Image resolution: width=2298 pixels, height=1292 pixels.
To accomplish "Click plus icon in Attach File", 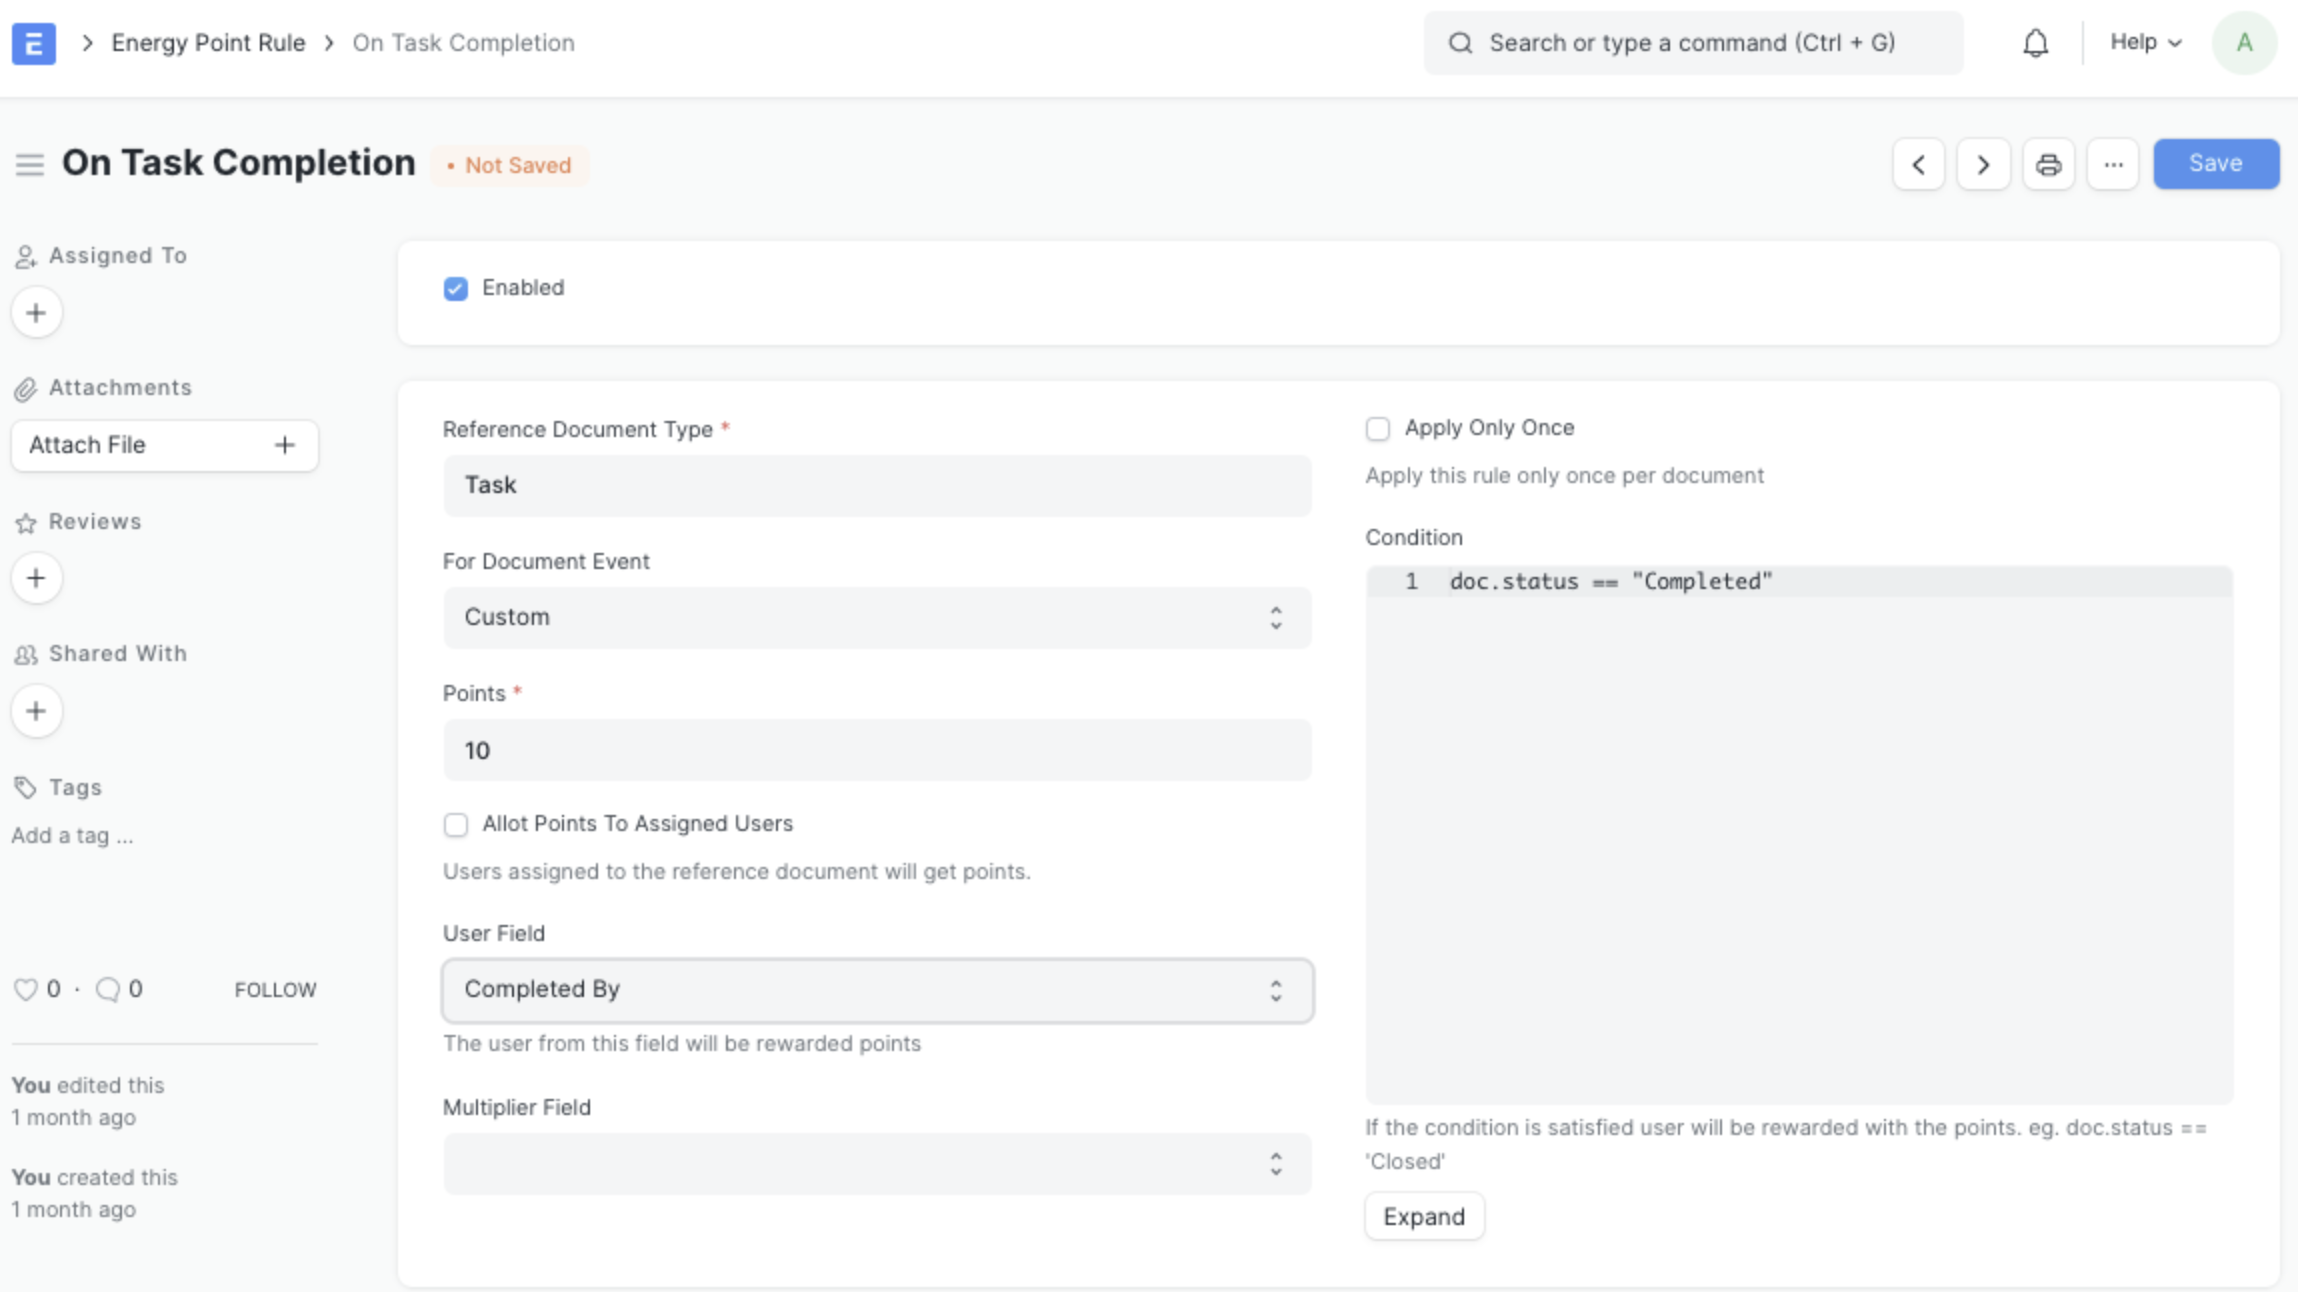I will tap(285, 445).
